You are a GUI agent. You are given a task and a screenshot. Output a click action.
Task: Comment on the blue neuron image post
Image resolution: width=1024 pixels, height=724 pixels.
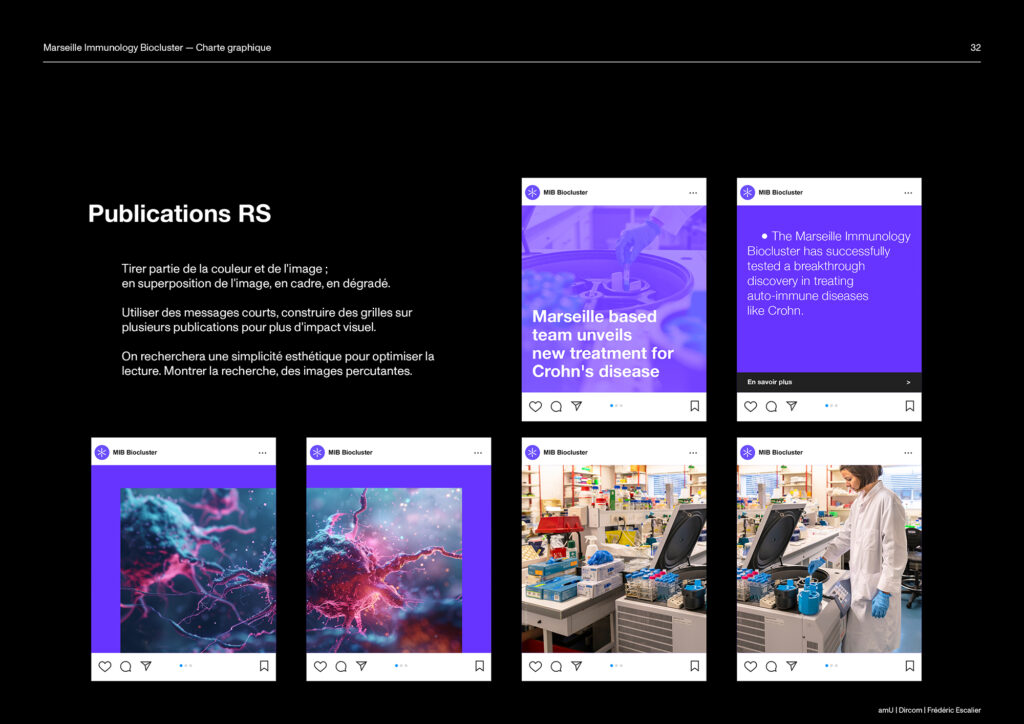(125, 666)
